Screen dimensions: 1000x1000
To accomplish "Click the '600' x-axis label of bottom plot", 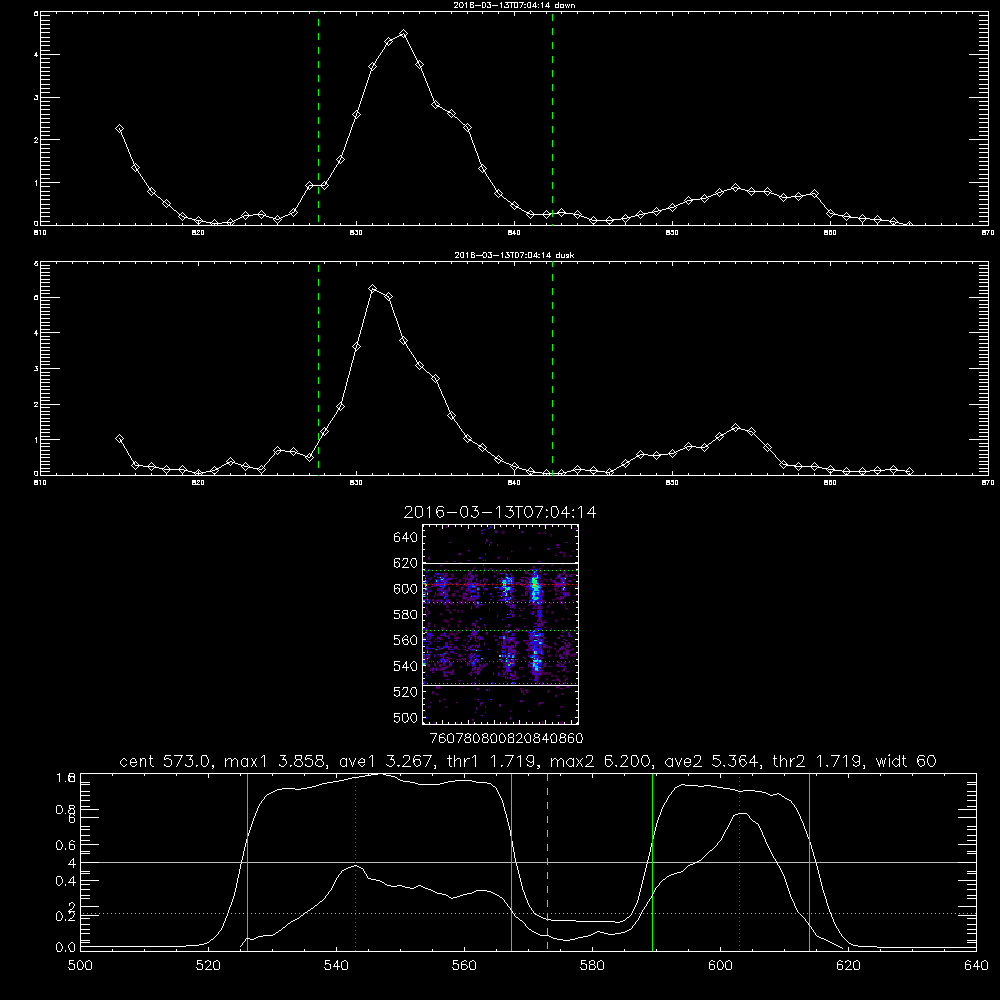I will pos(721,966).
